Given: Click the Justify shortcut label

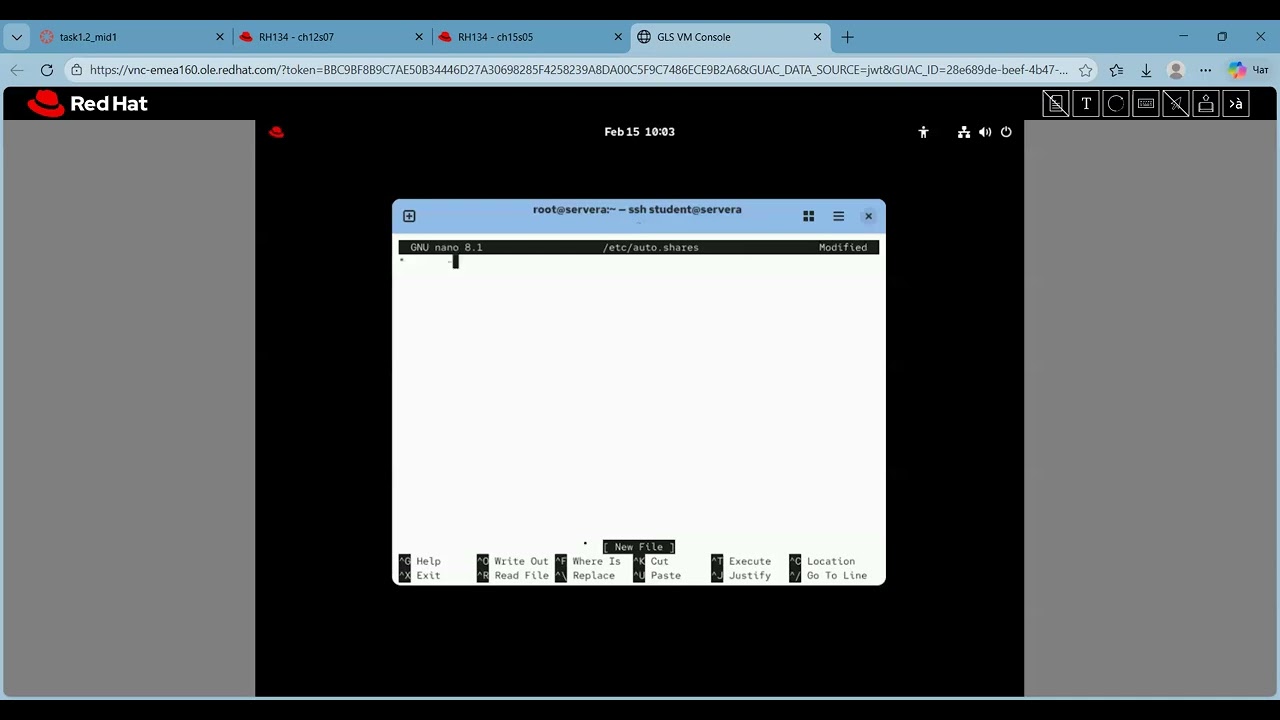Looking at the screenshot, I should 749,575.
